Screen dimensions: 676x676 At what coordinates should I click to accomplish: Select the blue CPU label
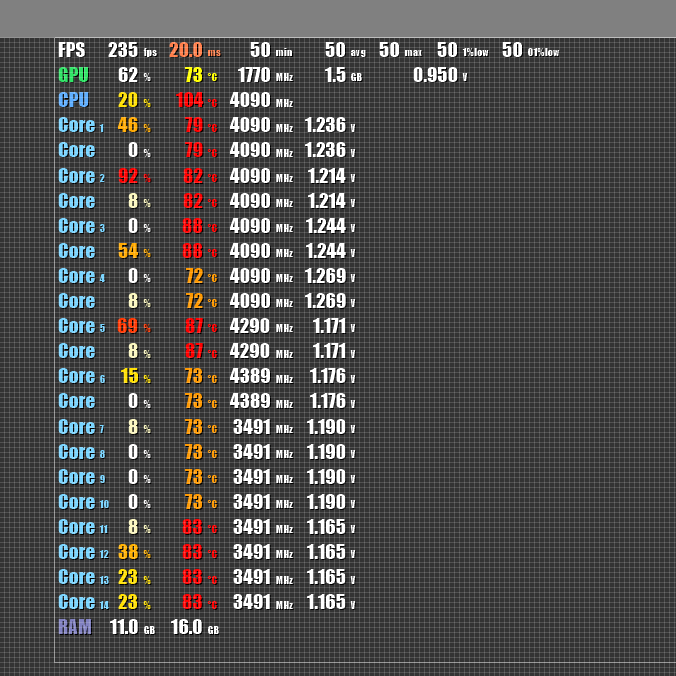(73, 100)
